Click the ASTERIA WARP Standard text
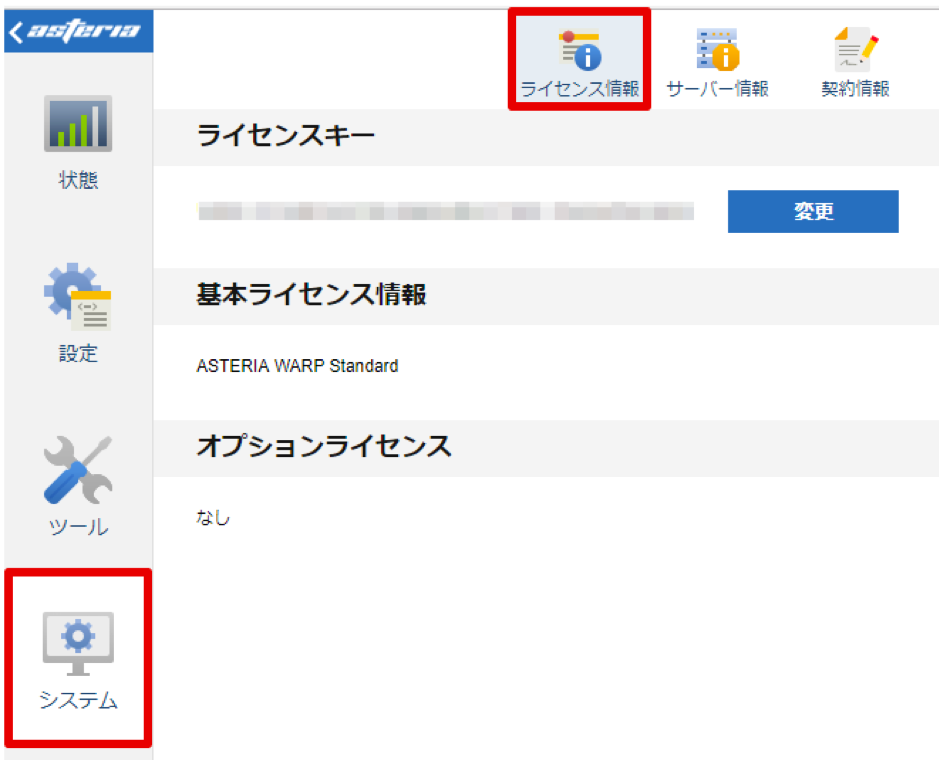Image resolution: width=939 pixels, height=760 pixels. point(298,366)
